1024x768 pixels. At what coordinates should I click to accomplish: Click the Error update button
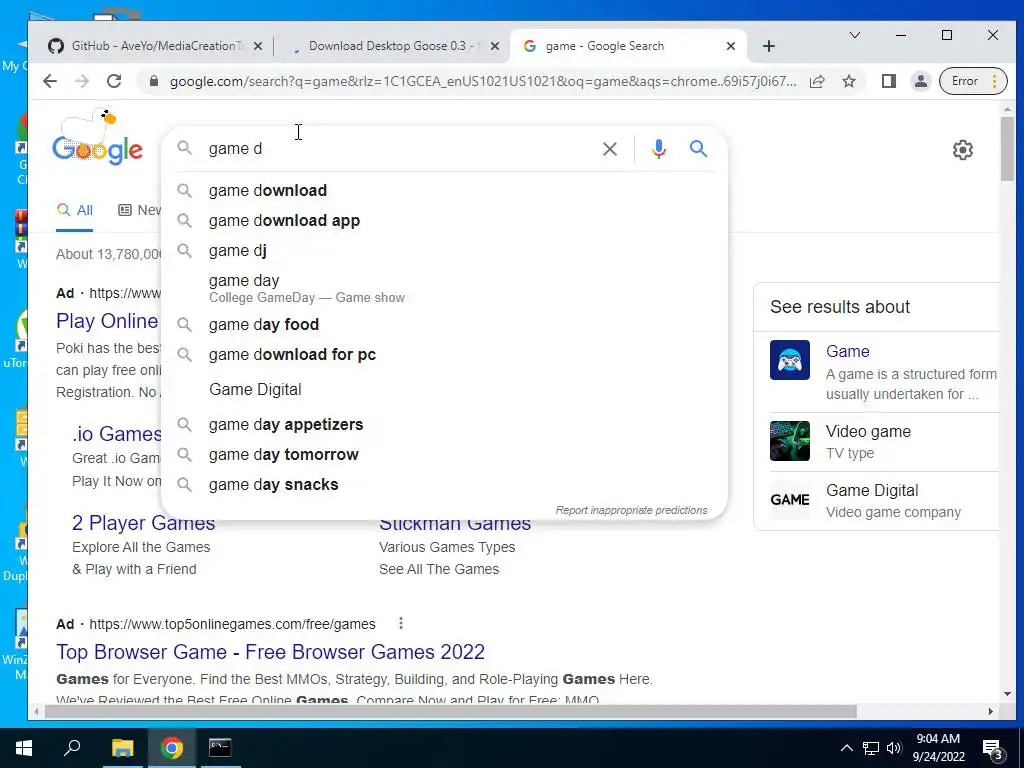(x=973, y=81)
